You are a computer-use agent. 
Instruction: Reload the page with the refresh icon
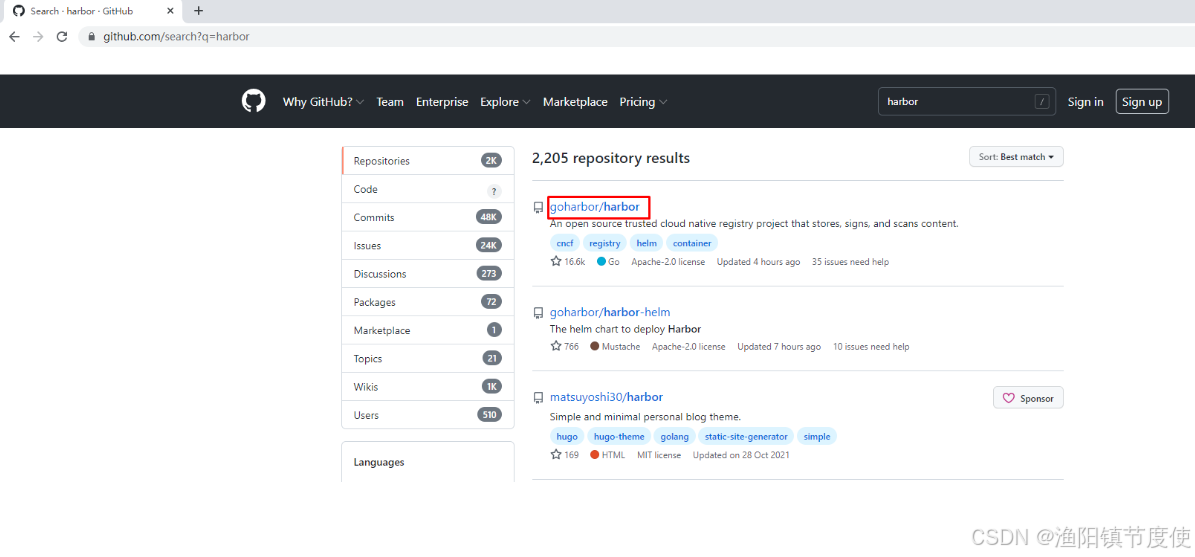tap(62, 37)
